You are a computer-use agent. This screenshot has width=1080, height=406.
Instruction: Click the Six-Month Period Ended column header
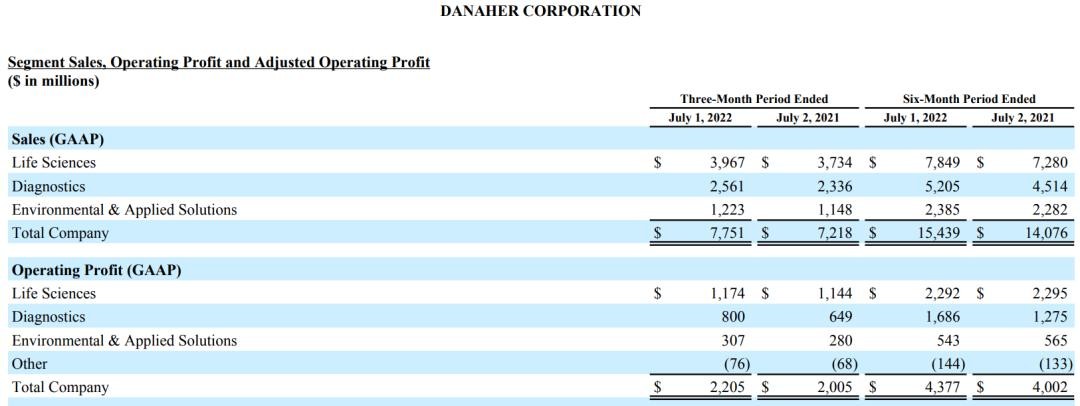969,99
